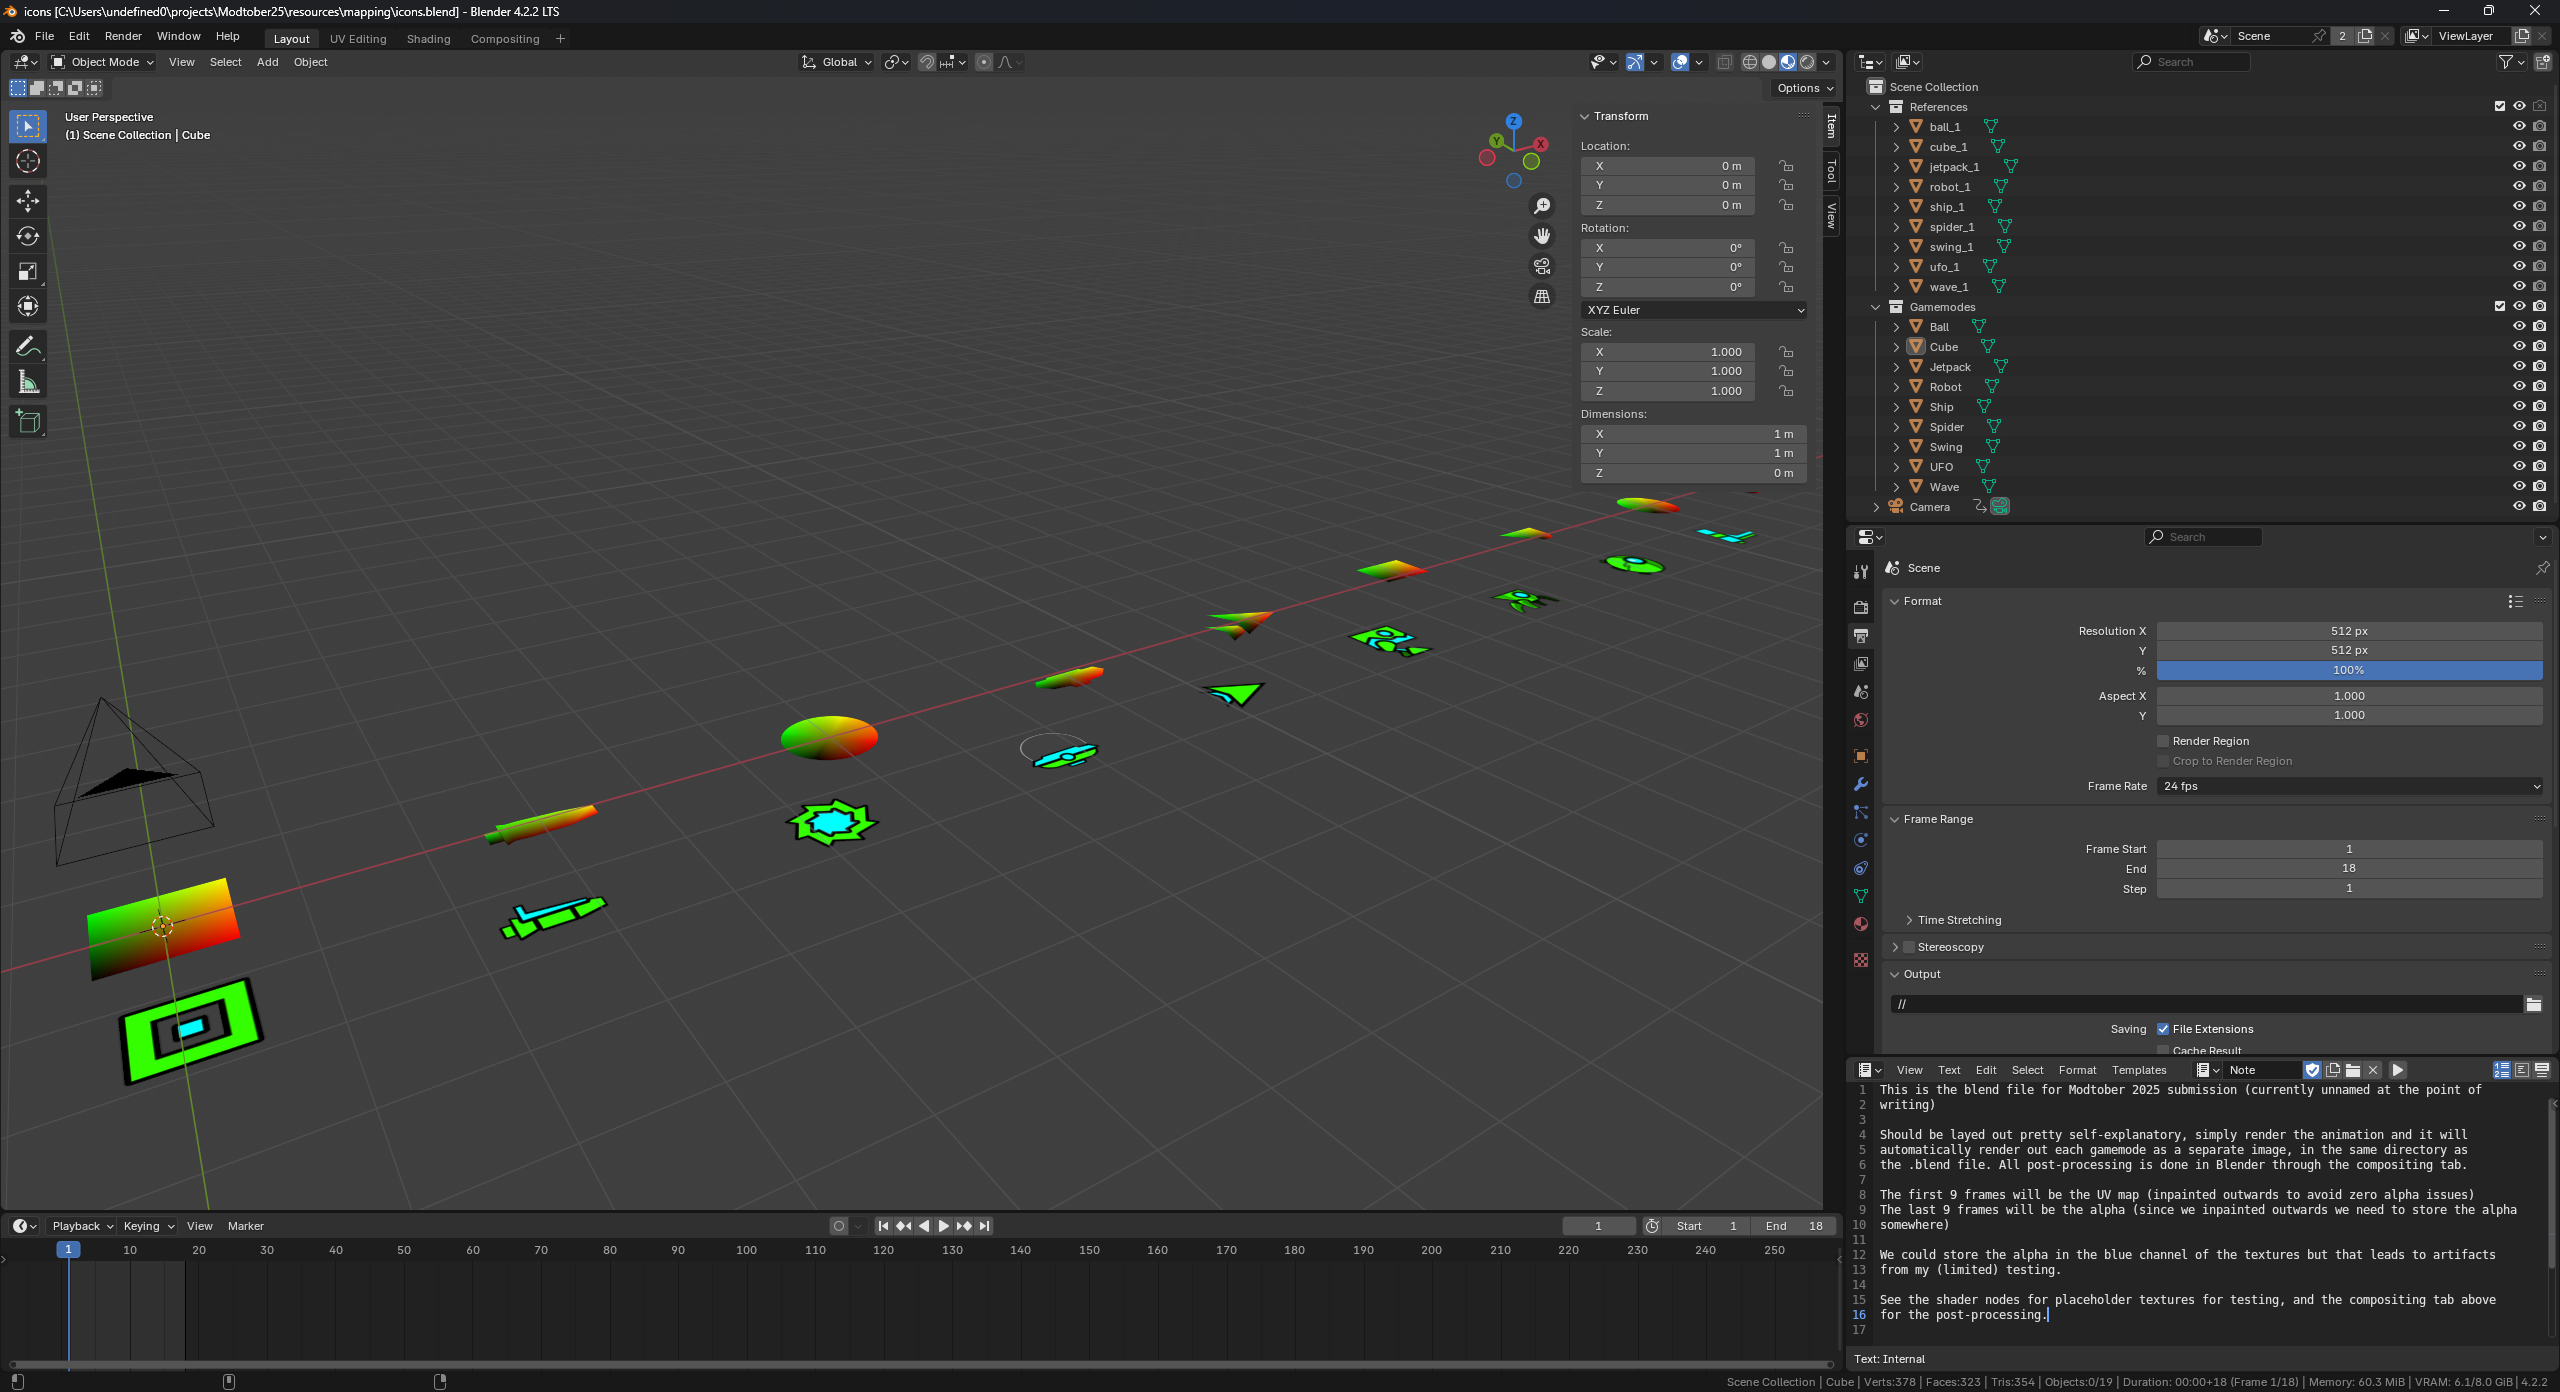Toggle snapping with the magnet icon
The height and width of the screenshot is (1392, 2560).
[926, 62]
